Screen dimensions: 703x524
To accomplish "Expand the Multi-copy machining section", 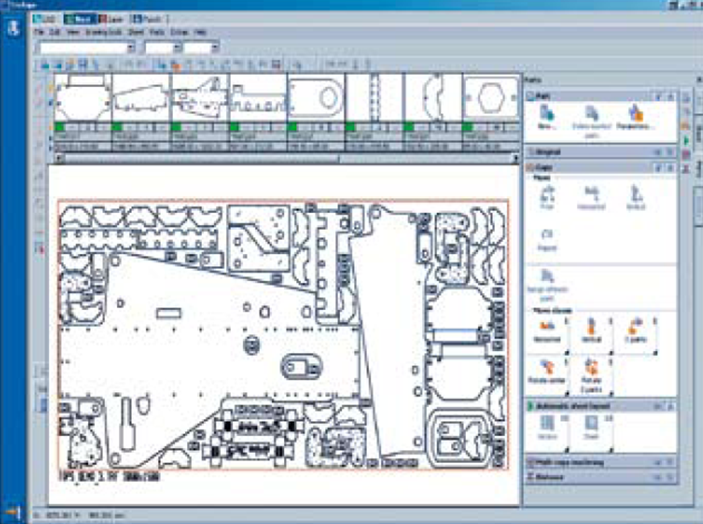I will pos(658,464).
